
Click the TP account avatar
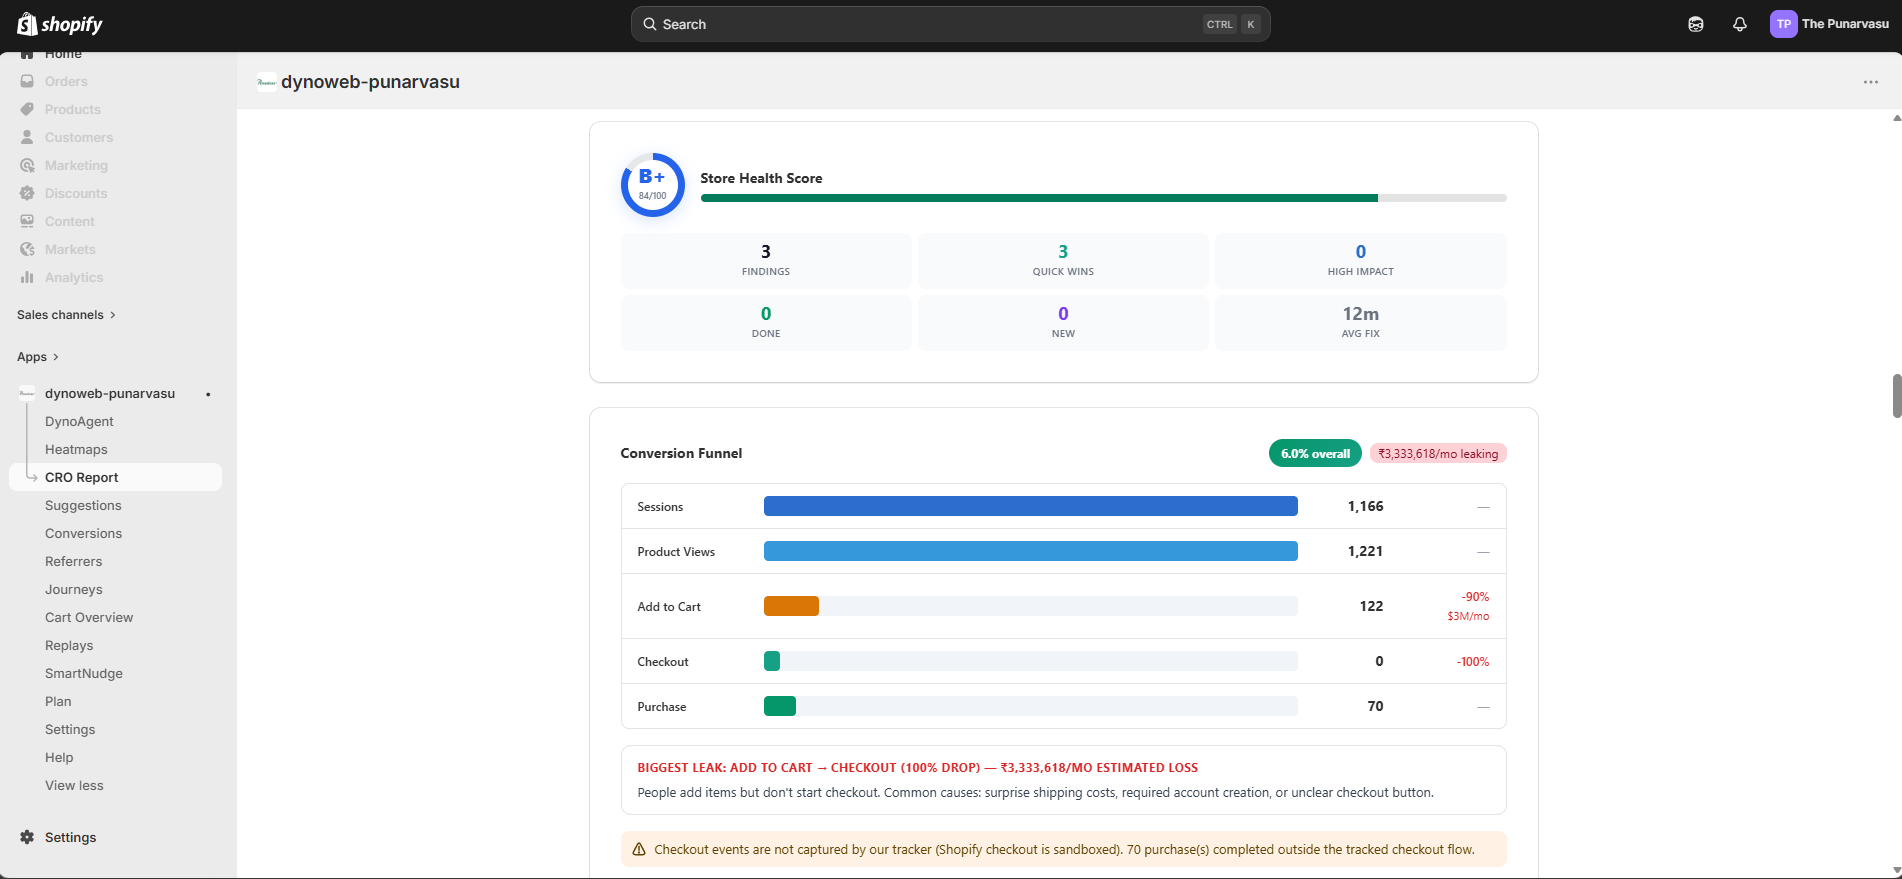point(1783,24)
